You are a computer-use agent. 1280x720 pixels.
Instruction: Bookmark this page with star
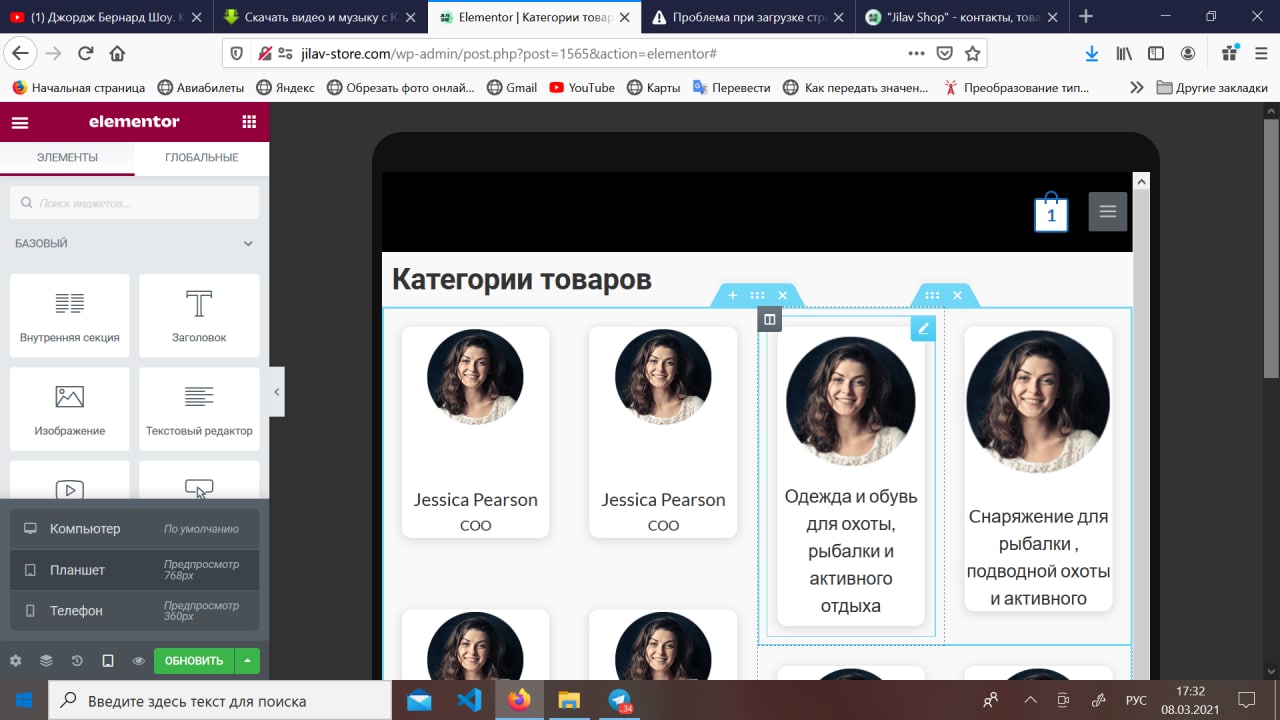coord(971,54)
